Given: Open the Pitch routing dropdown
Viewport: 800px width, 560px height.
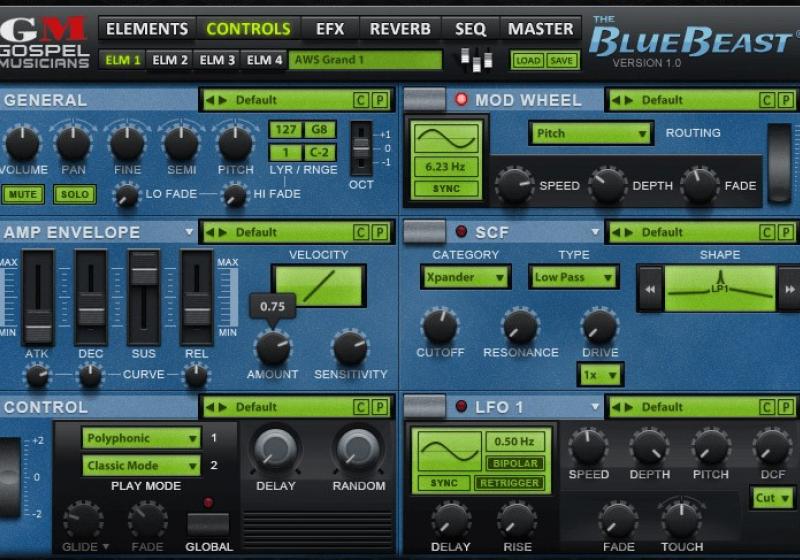Looking at the screenshot, I should click(591, 134).
